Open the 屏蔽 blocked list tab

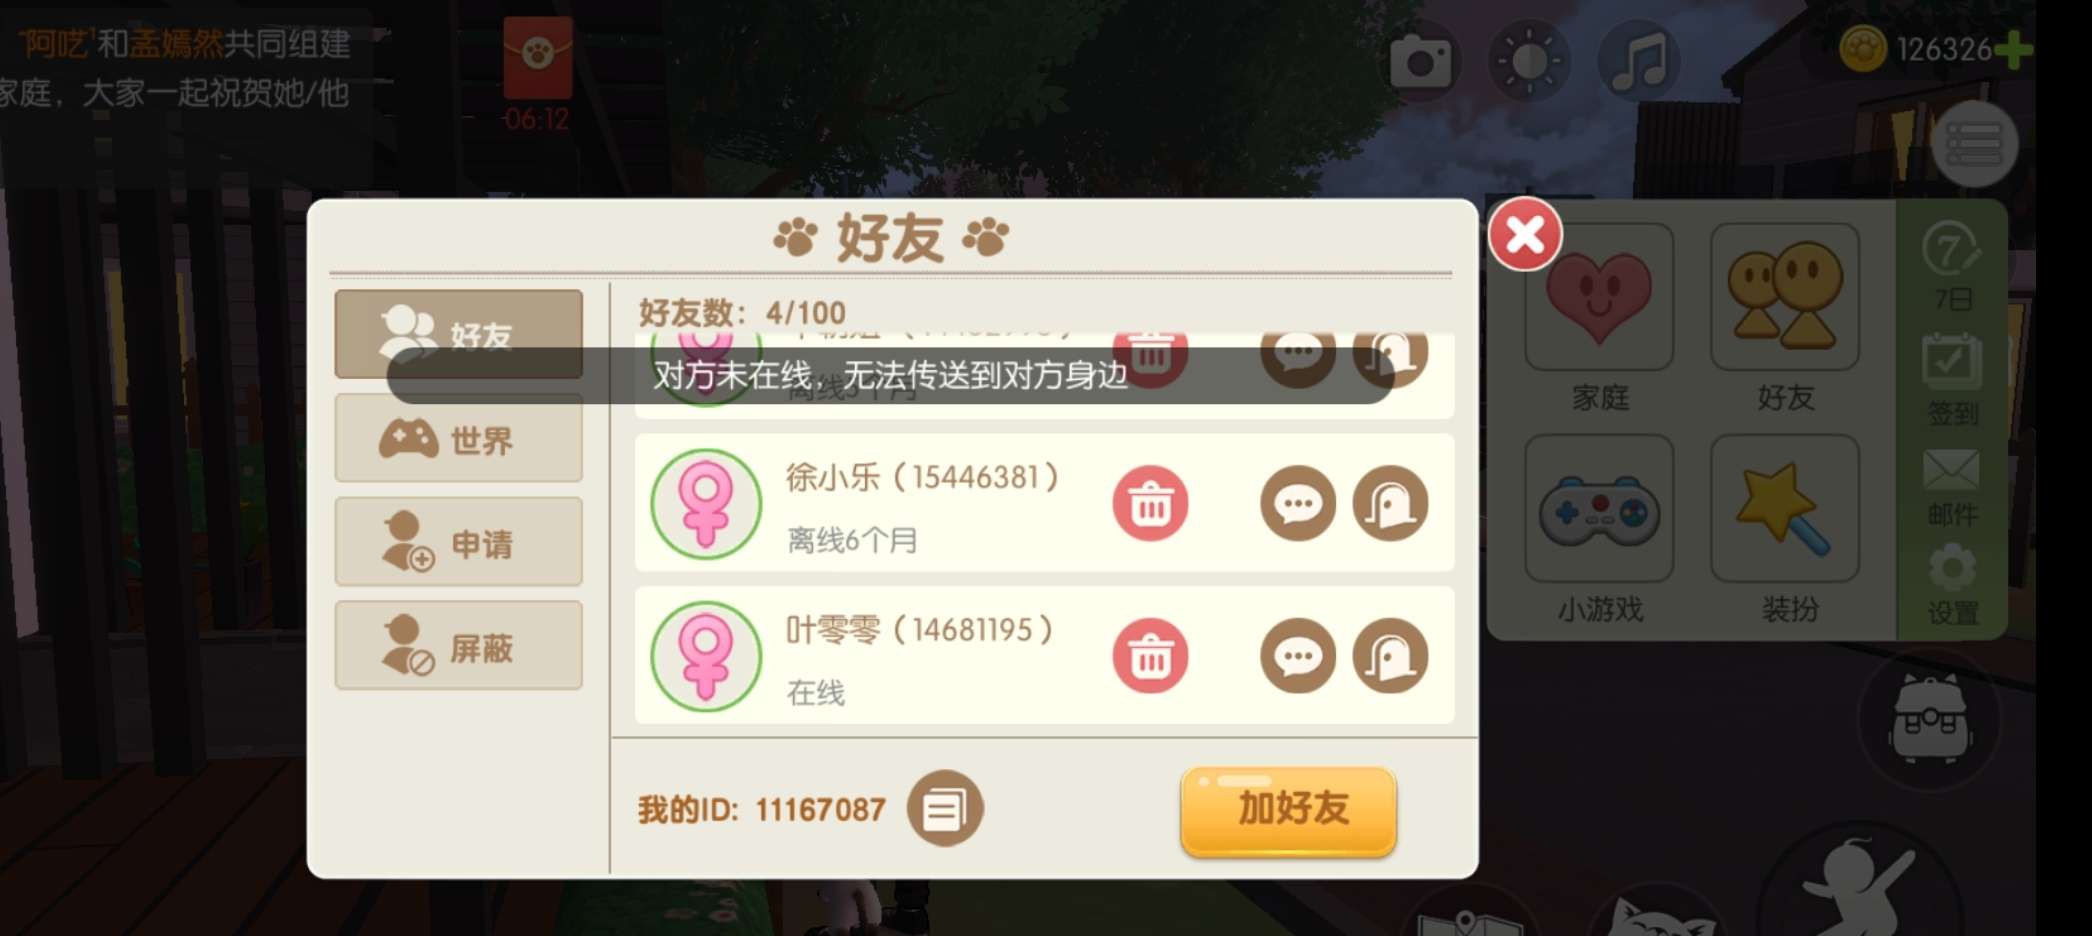tap(459, 646)
